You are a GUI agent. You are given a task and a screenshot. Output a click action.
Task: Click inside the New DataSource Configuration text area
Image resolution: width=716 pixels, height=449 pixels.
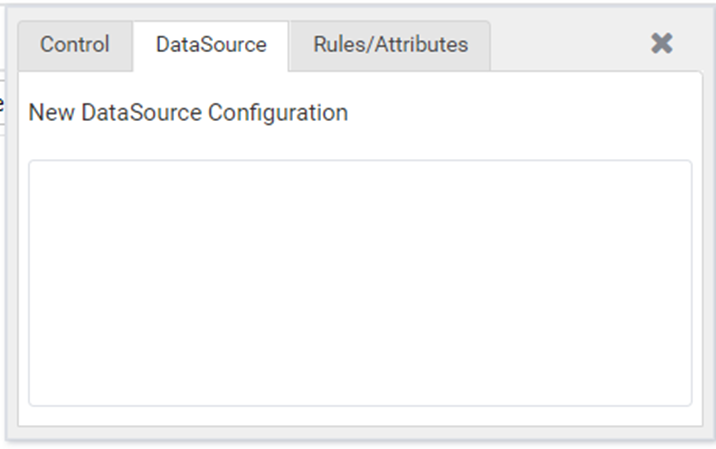(x=360, y=283)
